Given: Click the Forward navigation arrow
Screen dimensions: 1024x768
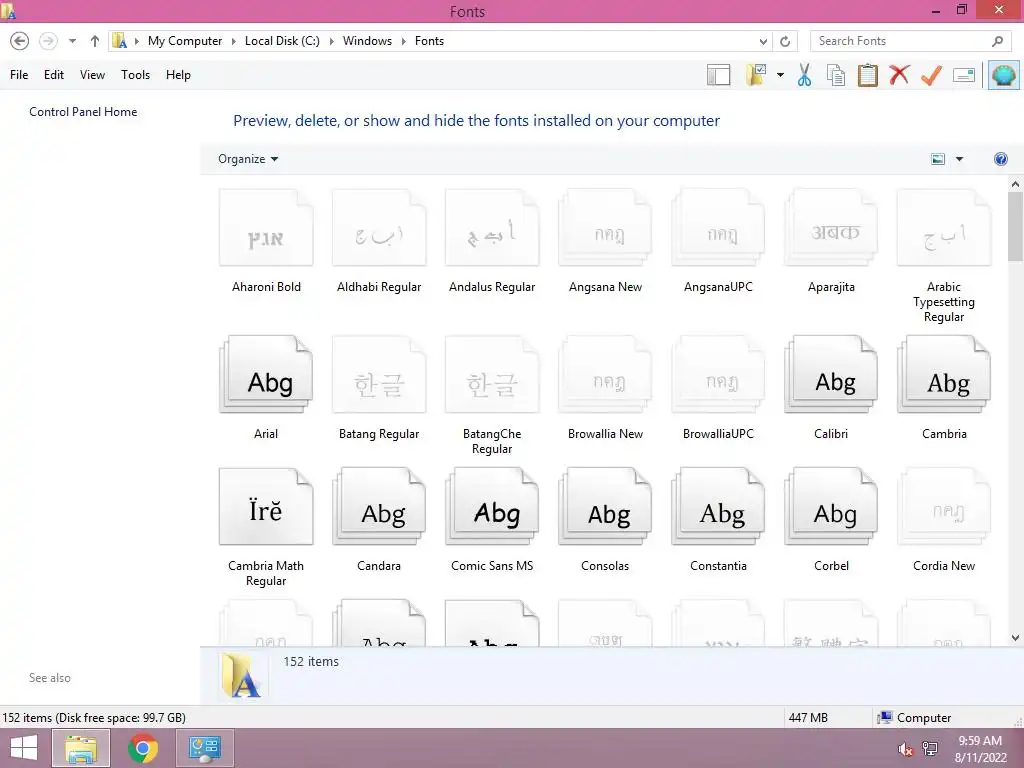Looking at the screenshot, I should [48, 41].
